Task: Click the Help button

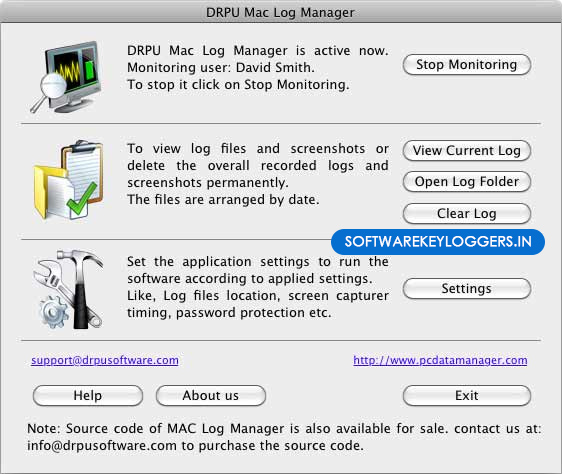Action: coord(88,396)
